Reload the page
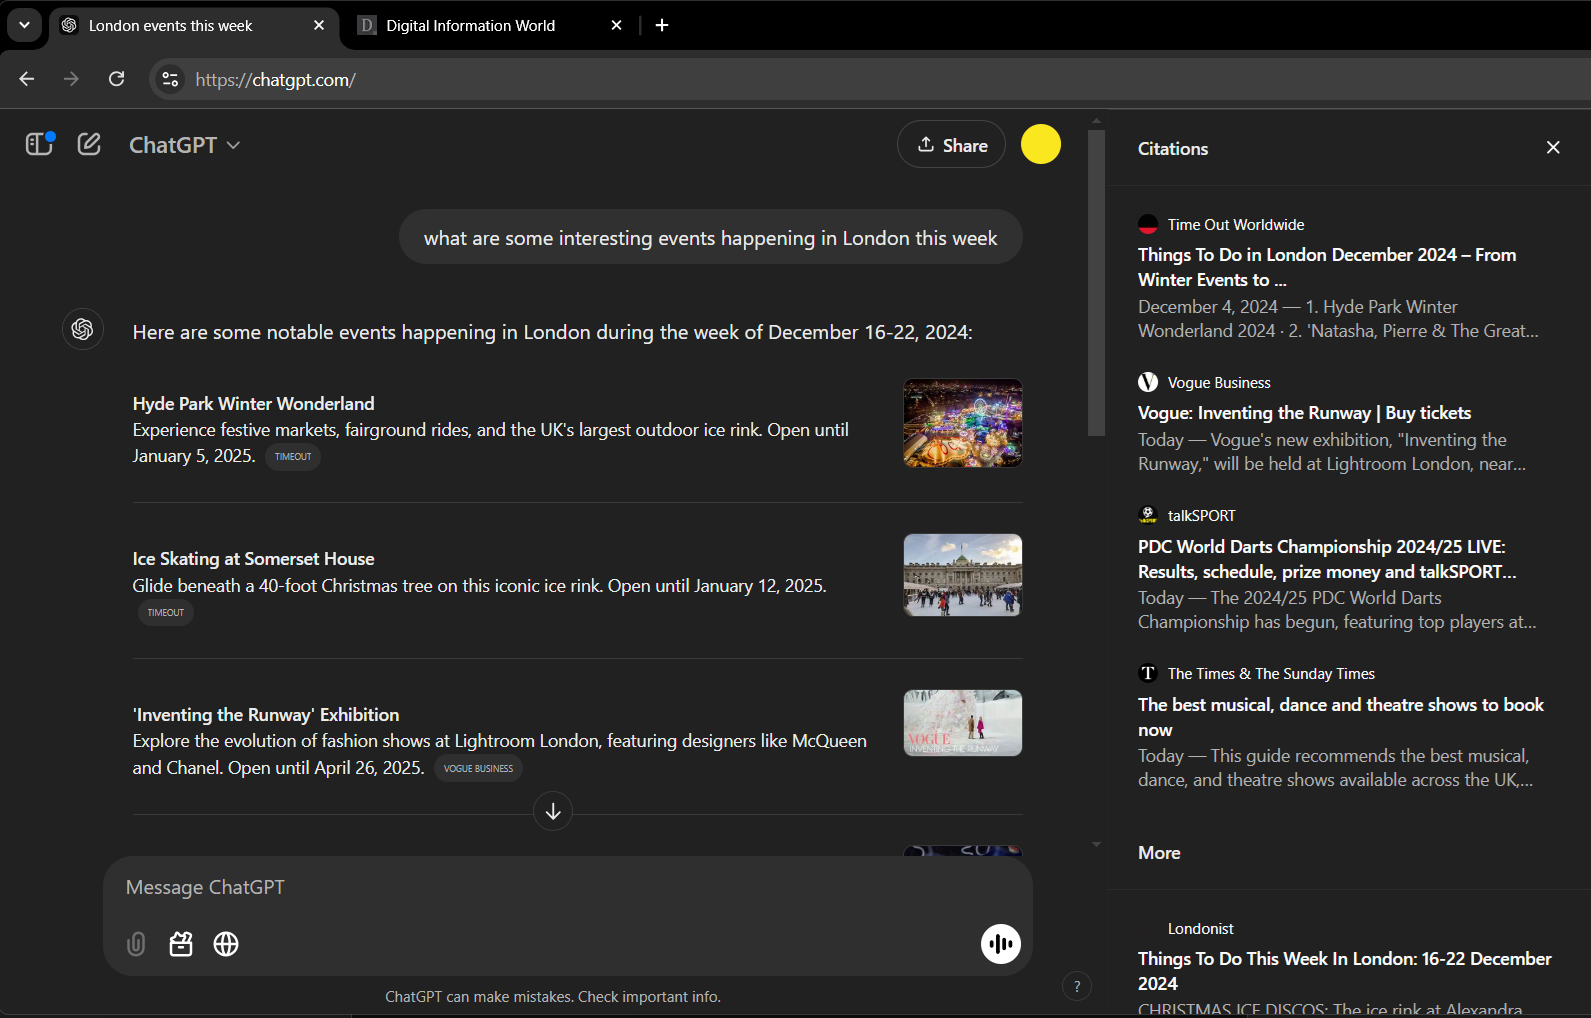The height and width of the screenshot is (1018, 1591). (117, 79)
